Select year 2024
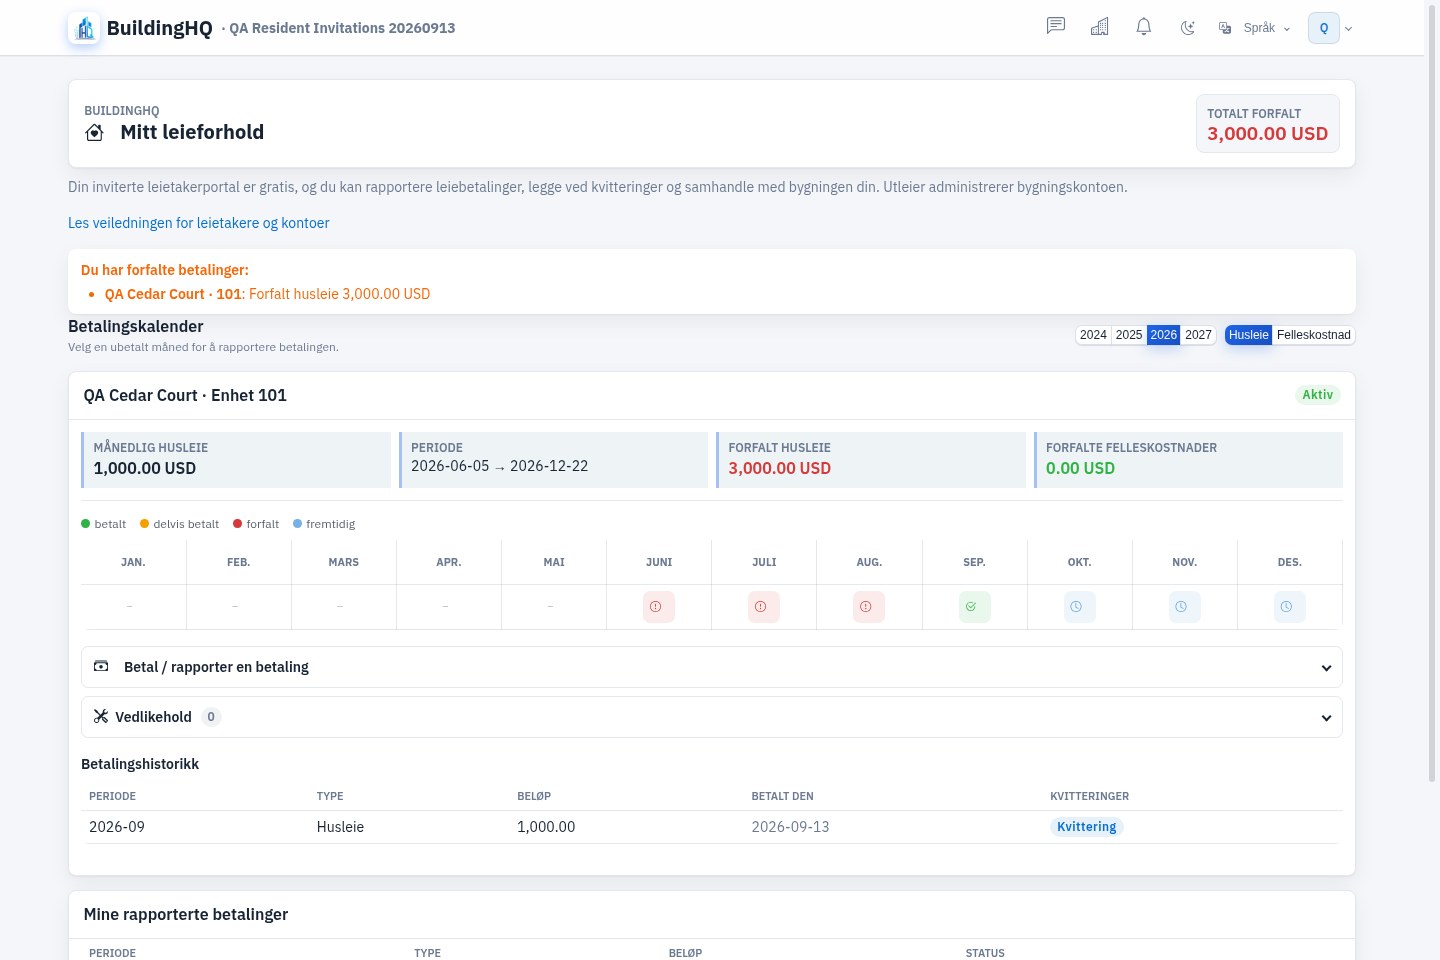The height and width of the screenshot is (960, 1440). tap(1093, 335)
